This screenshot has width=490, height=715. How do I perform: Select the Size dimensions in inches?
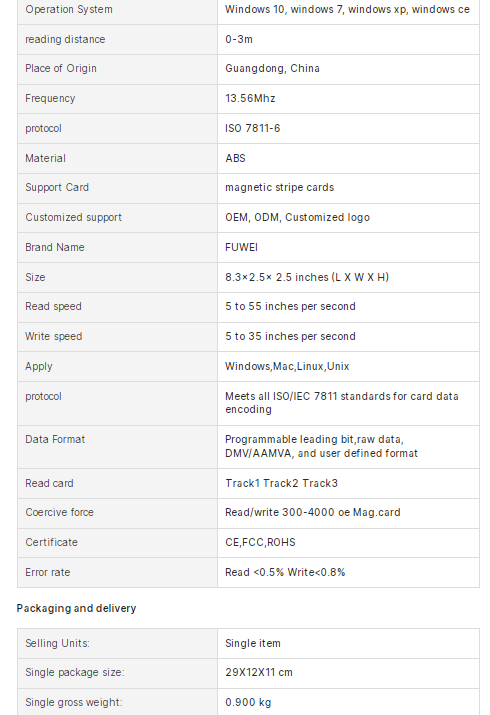(307, 277)
